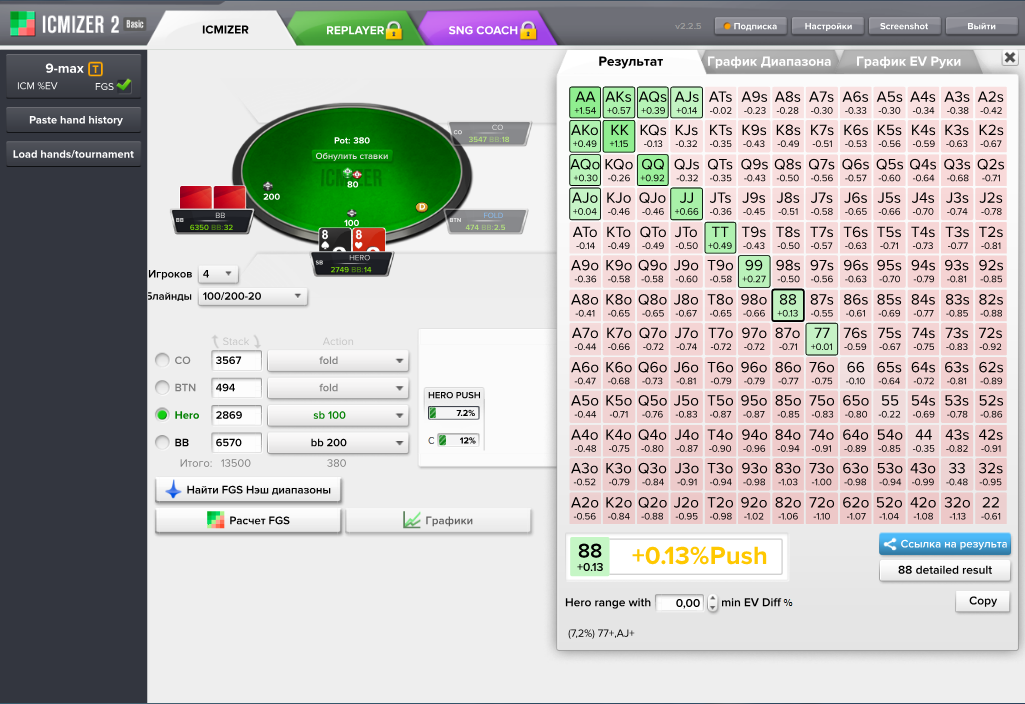The width and height of the screenshot is (1025, 704).
Task: Click the chips icon beside 200 bet
Action: point(267,186)
